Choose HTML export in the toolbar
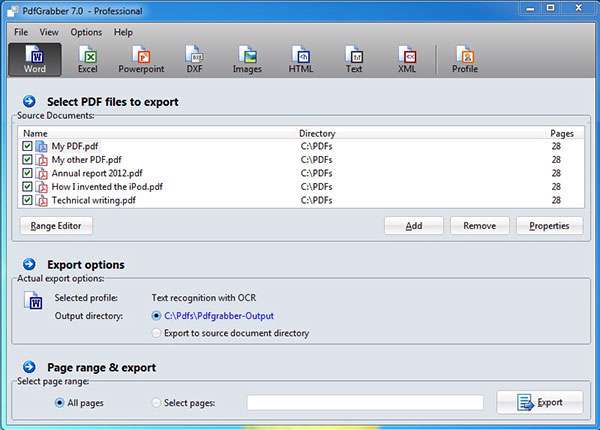The height and width of the screenshot is (430, 600). coord(301,59)
